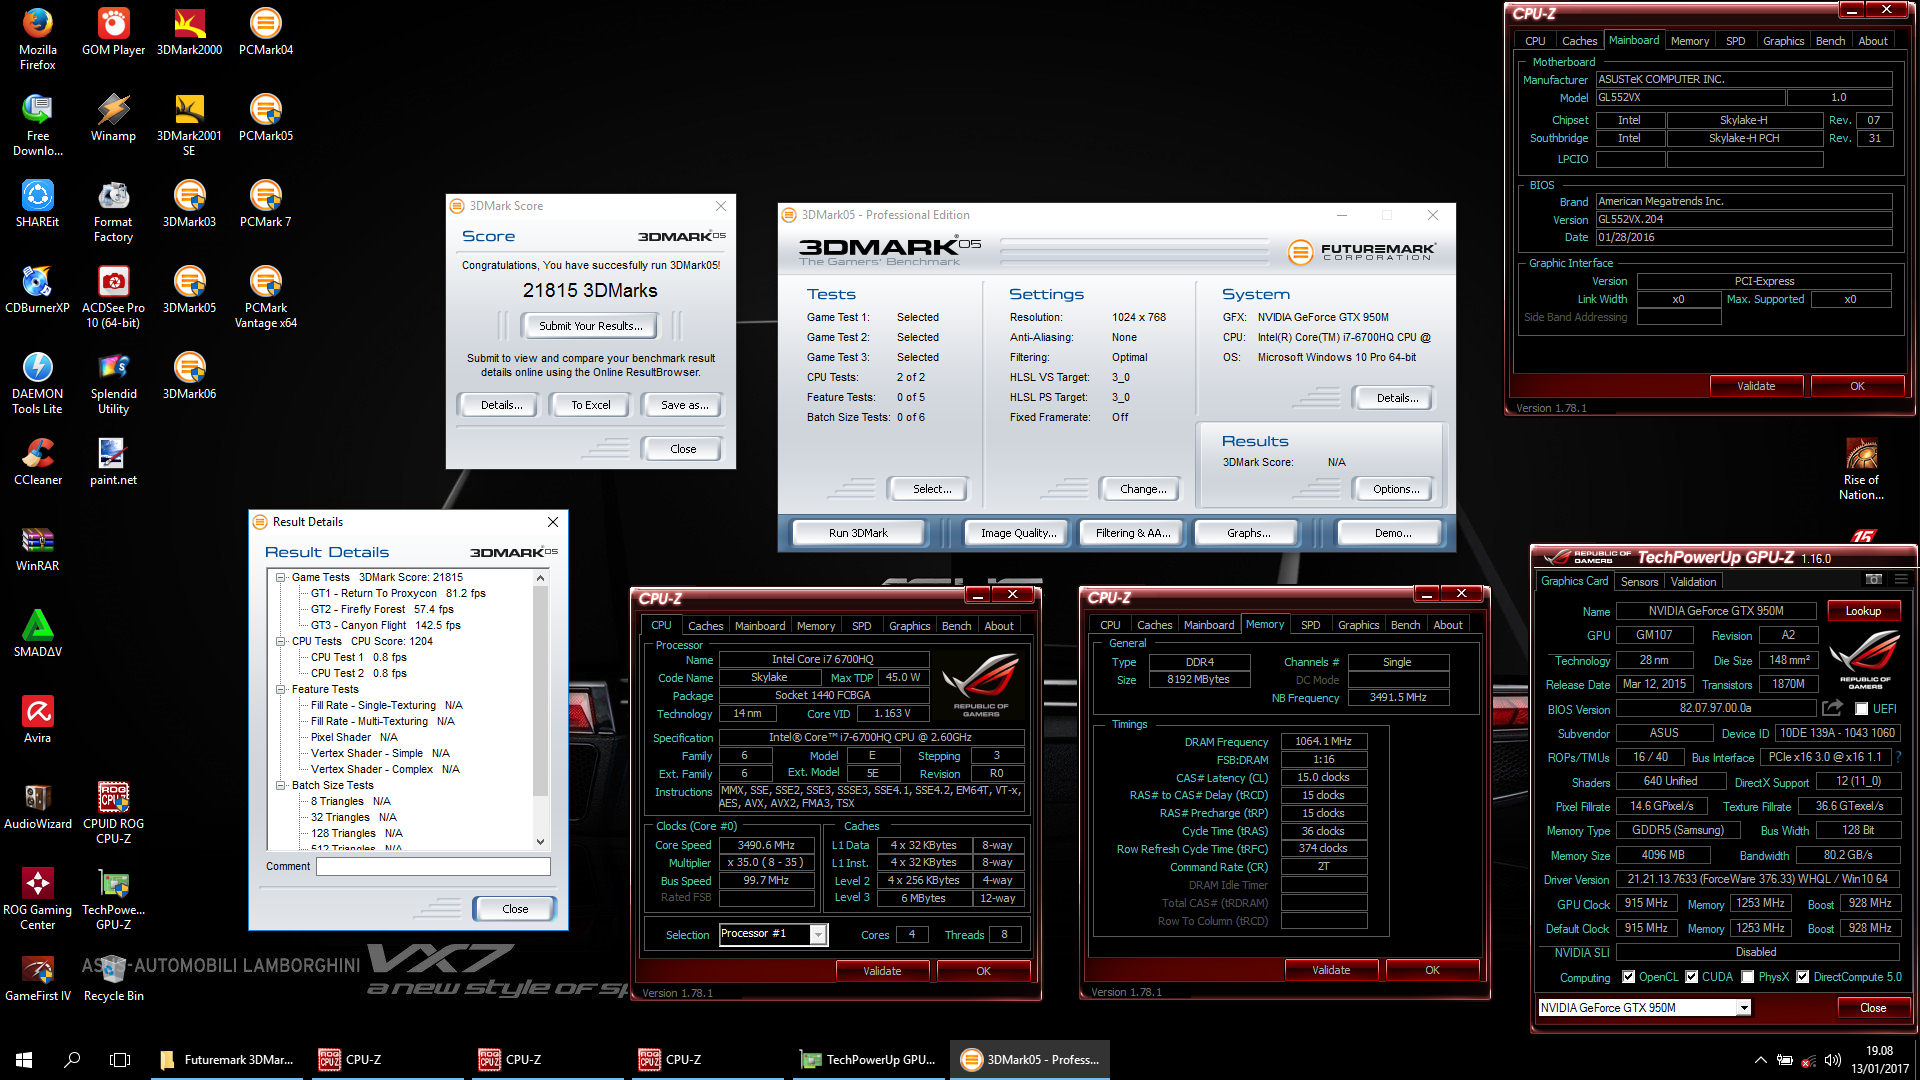Click the To Excel button
Image resolution: width=1920 pixels, height=1080 pixels.
pos(591,405)
